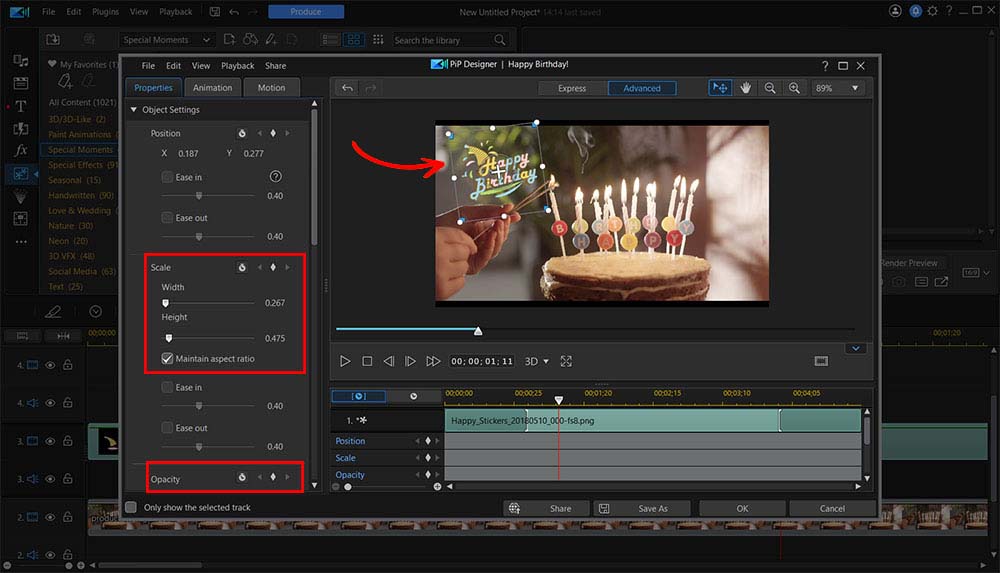Switch to the Animation tab

coord(212,88)
